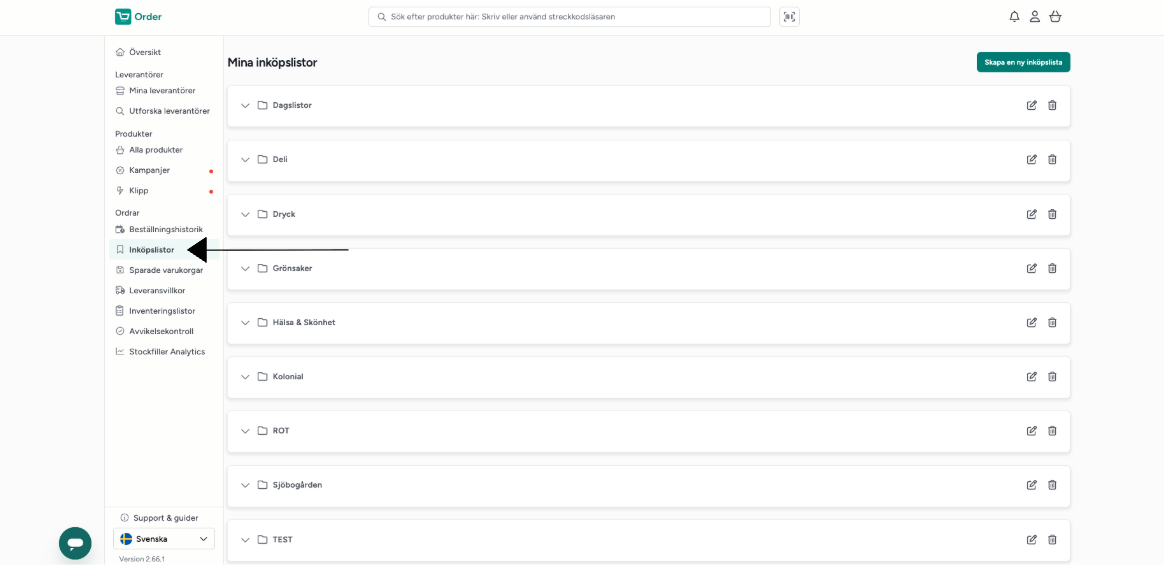
Task: Open the chat support bubble
Action: click(75, 543)
